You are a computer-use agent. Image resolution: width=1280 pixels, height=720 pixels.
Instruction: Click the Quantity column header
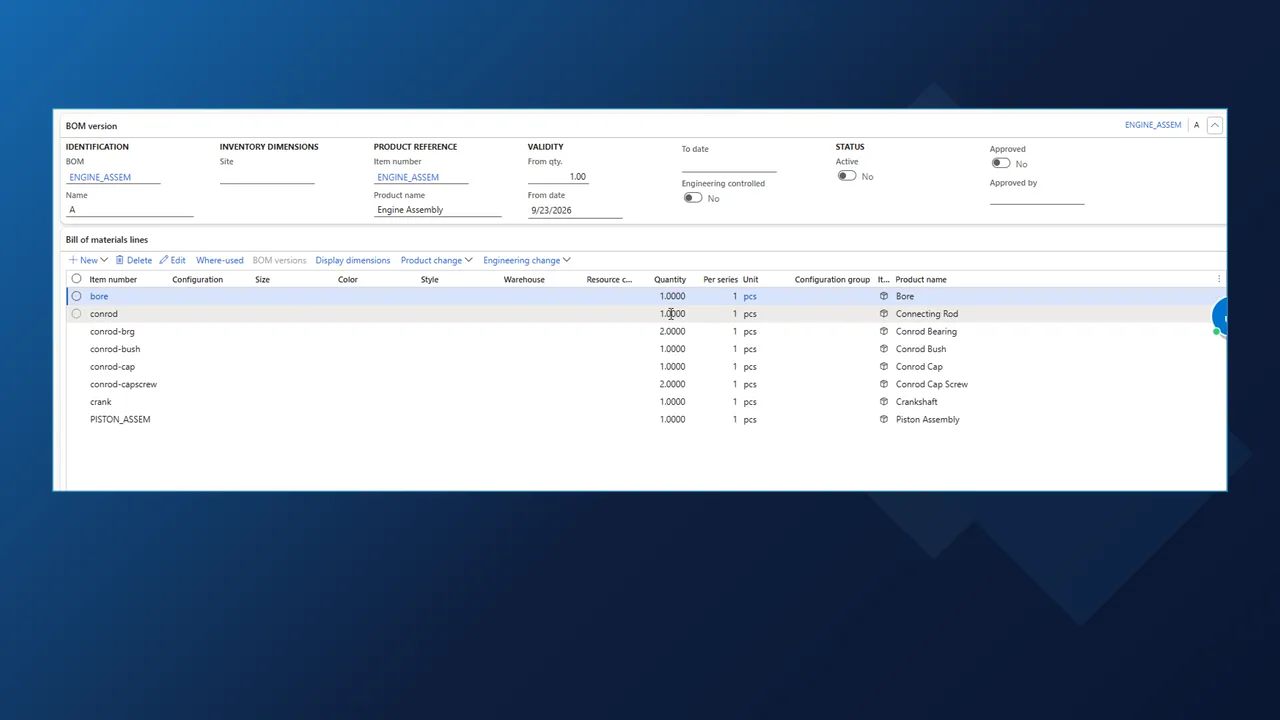[x=670, y=279]
